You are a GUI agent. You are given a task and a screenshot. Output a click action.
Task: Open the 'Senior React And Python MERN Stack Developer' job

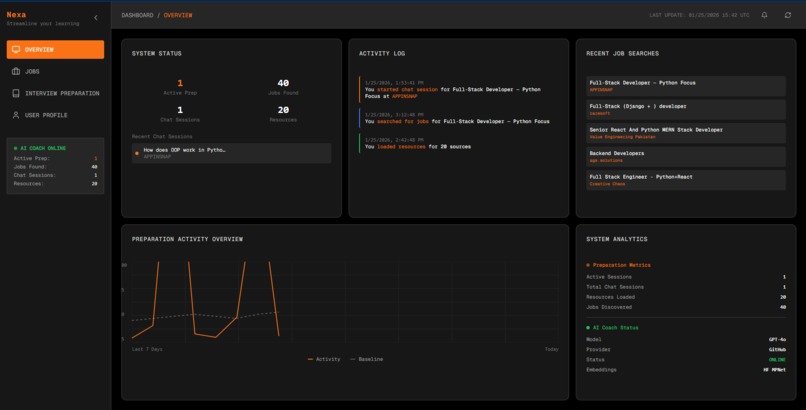point(686,133)
